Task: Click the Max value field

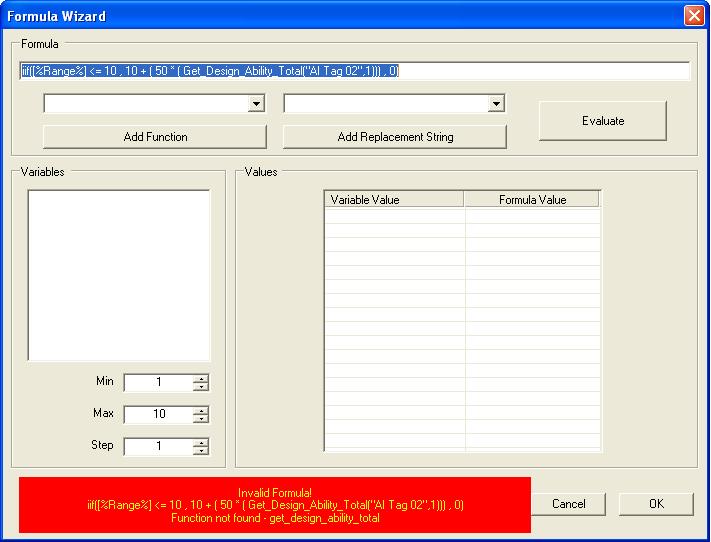Action: click(x=158, y=415)
